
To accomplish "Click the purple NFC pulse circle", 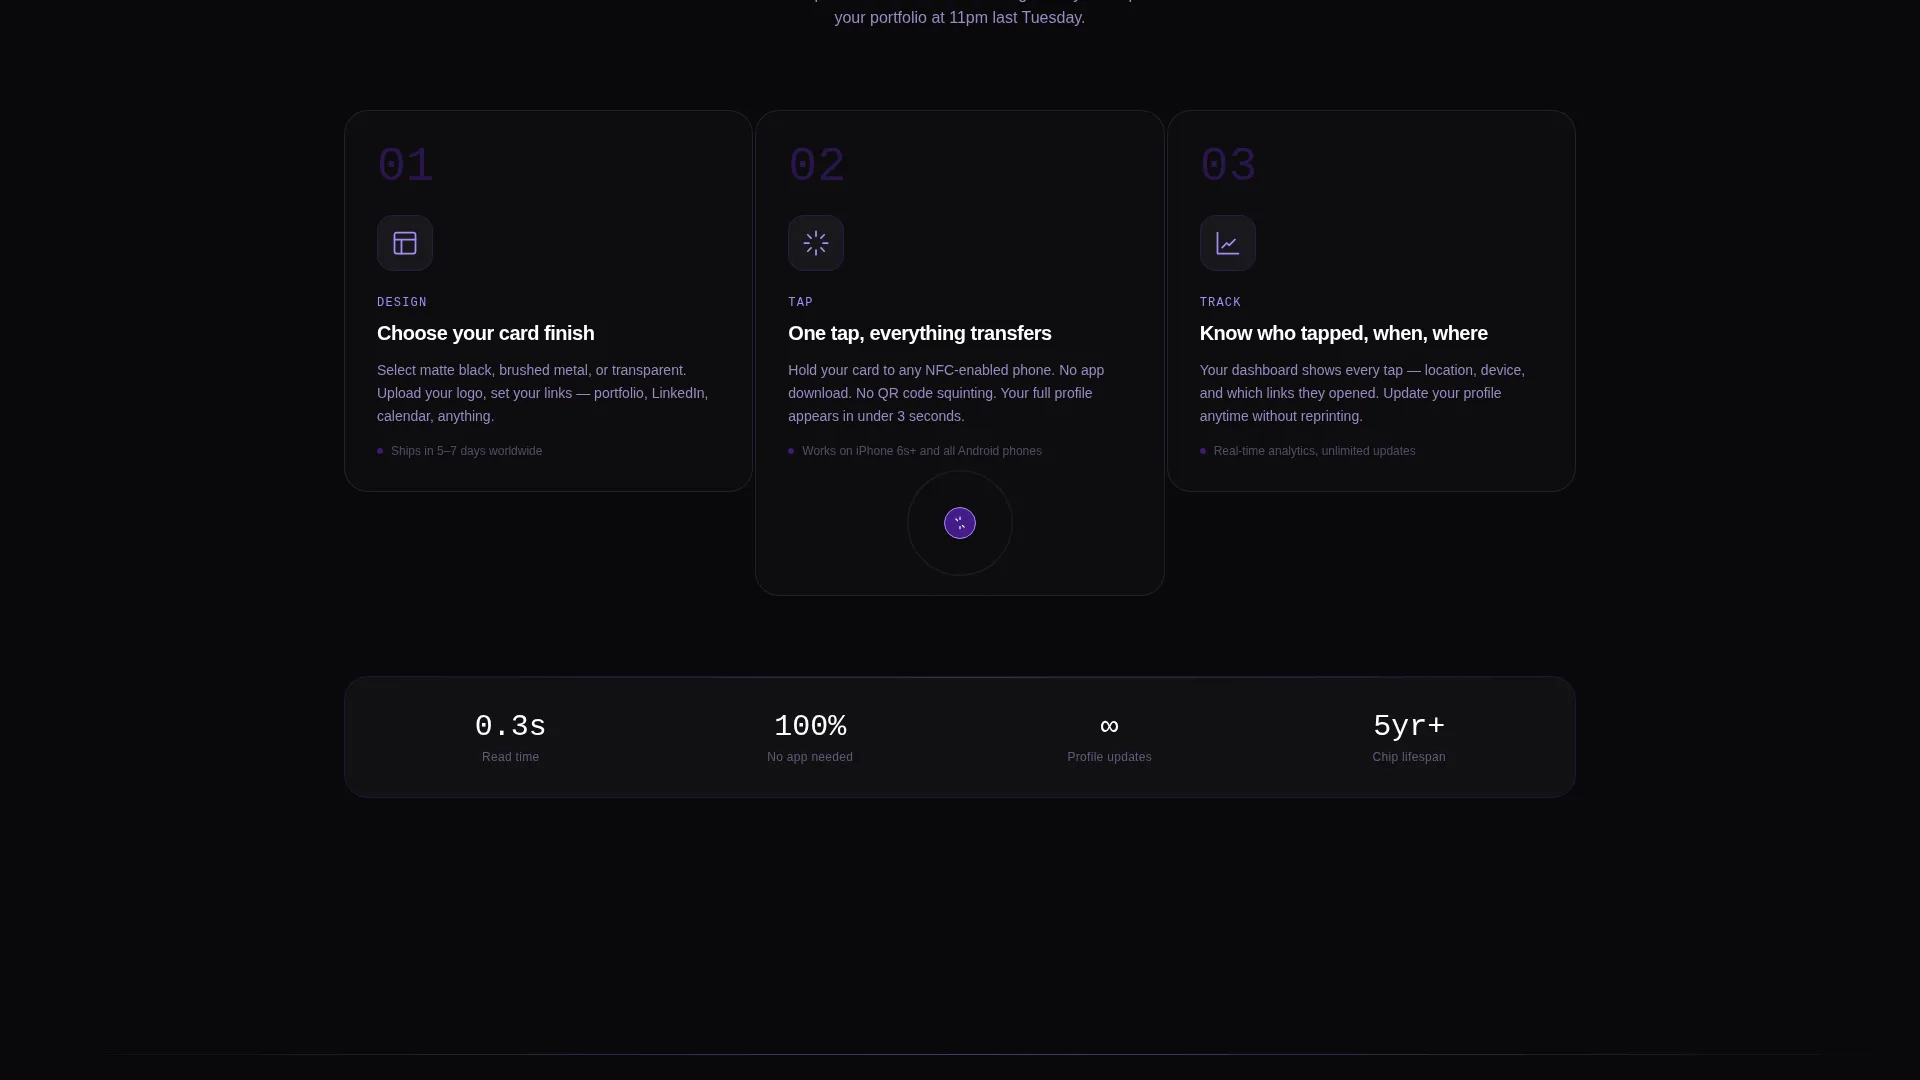I will (960, 523).
